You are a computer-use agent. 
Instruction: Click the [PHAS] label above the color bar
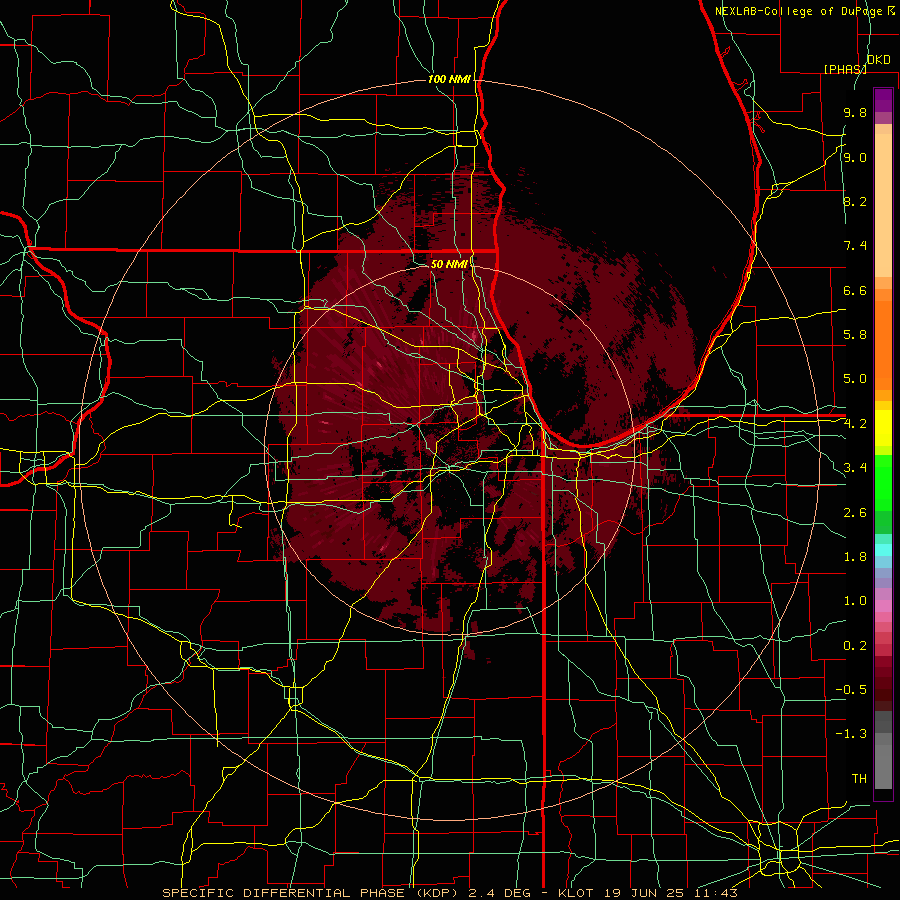845,69
